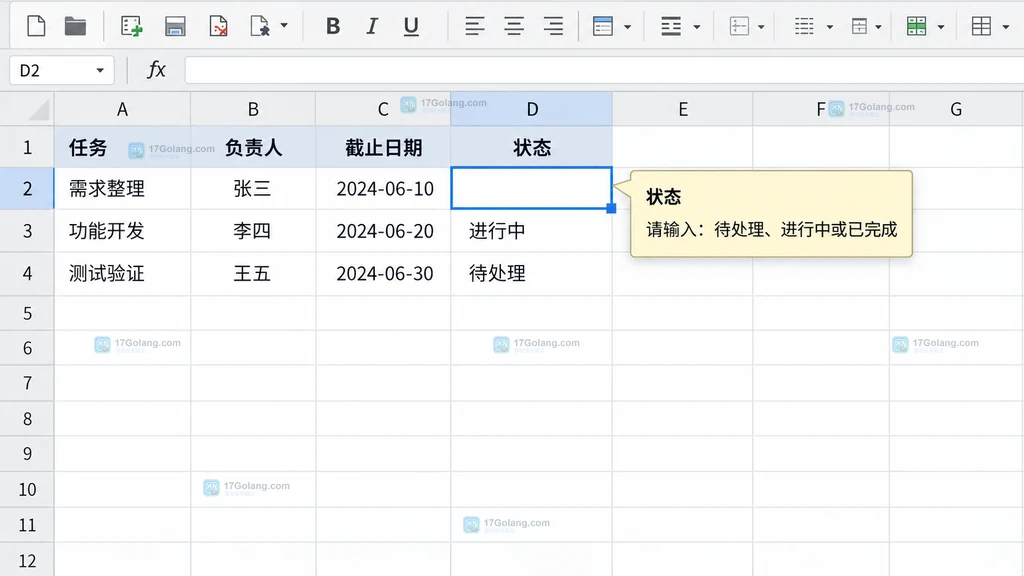This screenshot has height=576, width=1024.
Task: Click the header cell "负责人"
Action: click(x=253, y=148)
